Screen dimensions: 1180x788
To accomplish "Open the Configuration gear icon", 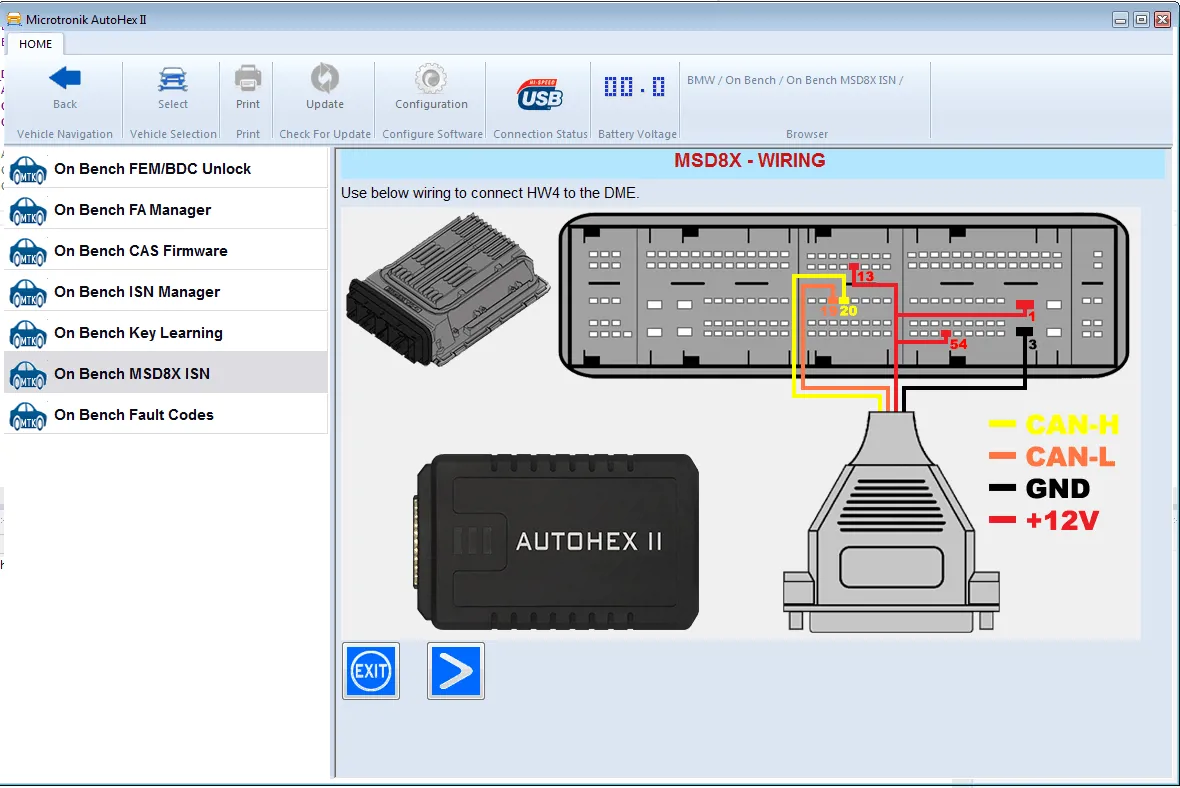I will coord(431,78).
